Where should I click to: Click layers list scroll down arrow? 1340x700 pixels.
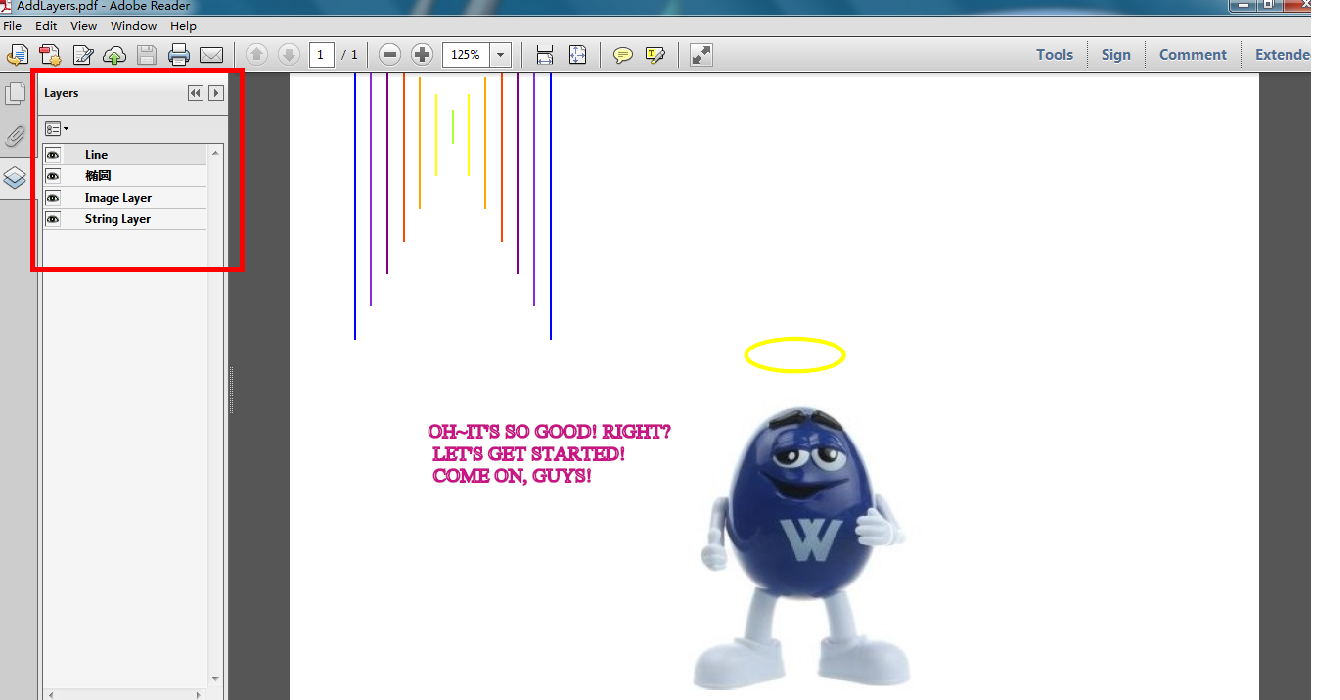pyautogui.click(x=215, y=679)
